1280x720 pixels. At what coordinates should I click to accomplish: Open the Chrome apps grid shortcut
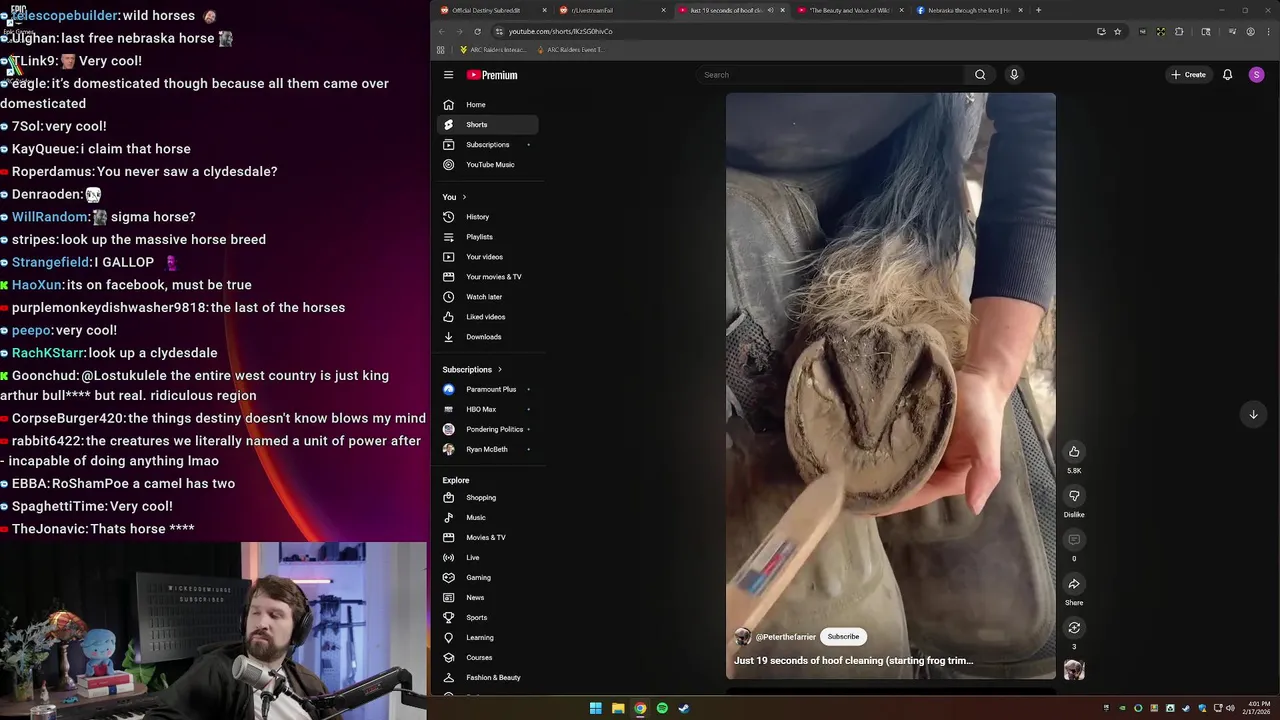click(440, 50)
